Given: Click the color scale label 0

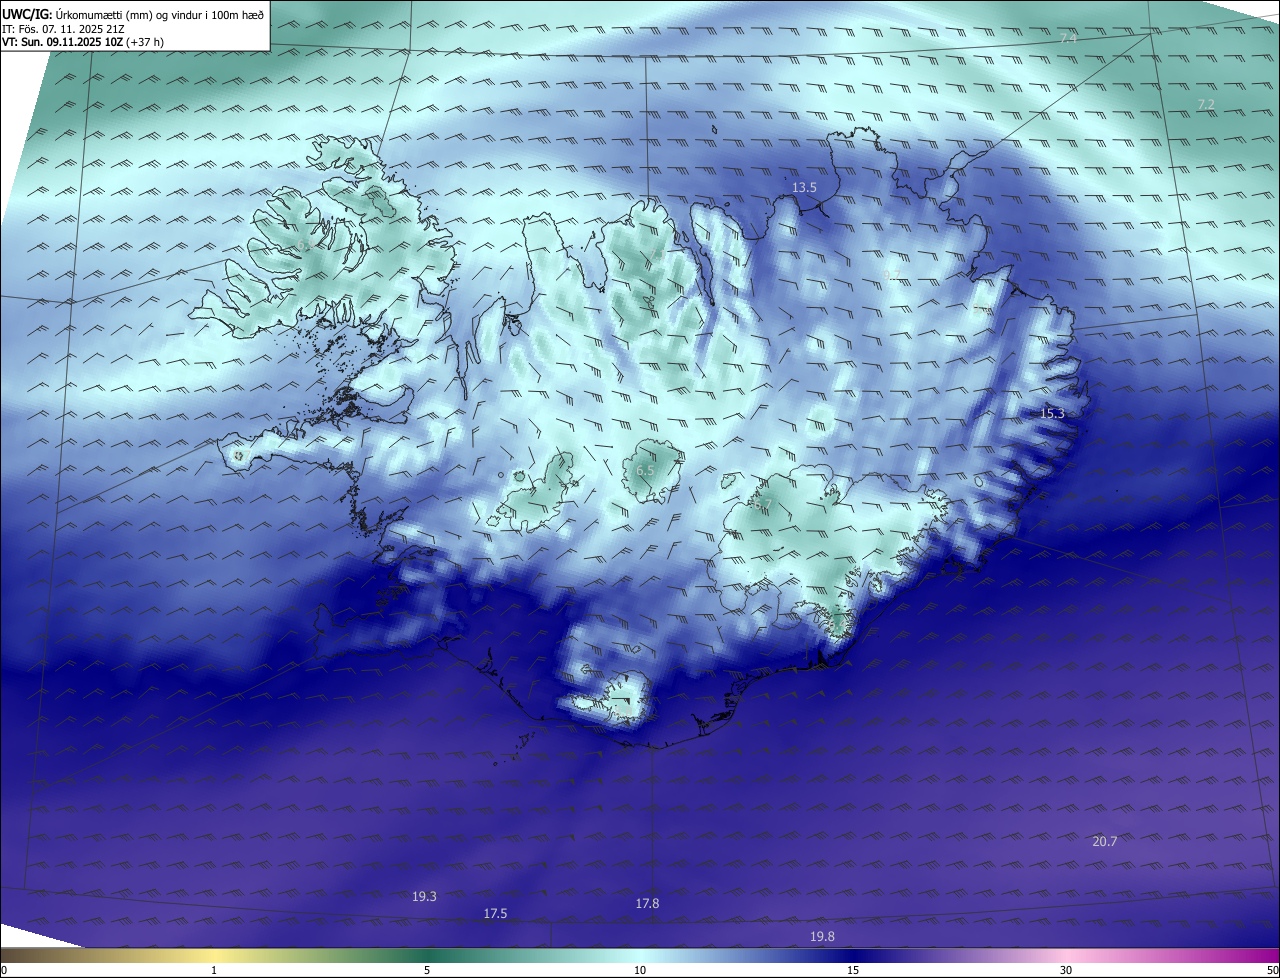Looking at the screenshot, I should [3, 970].
